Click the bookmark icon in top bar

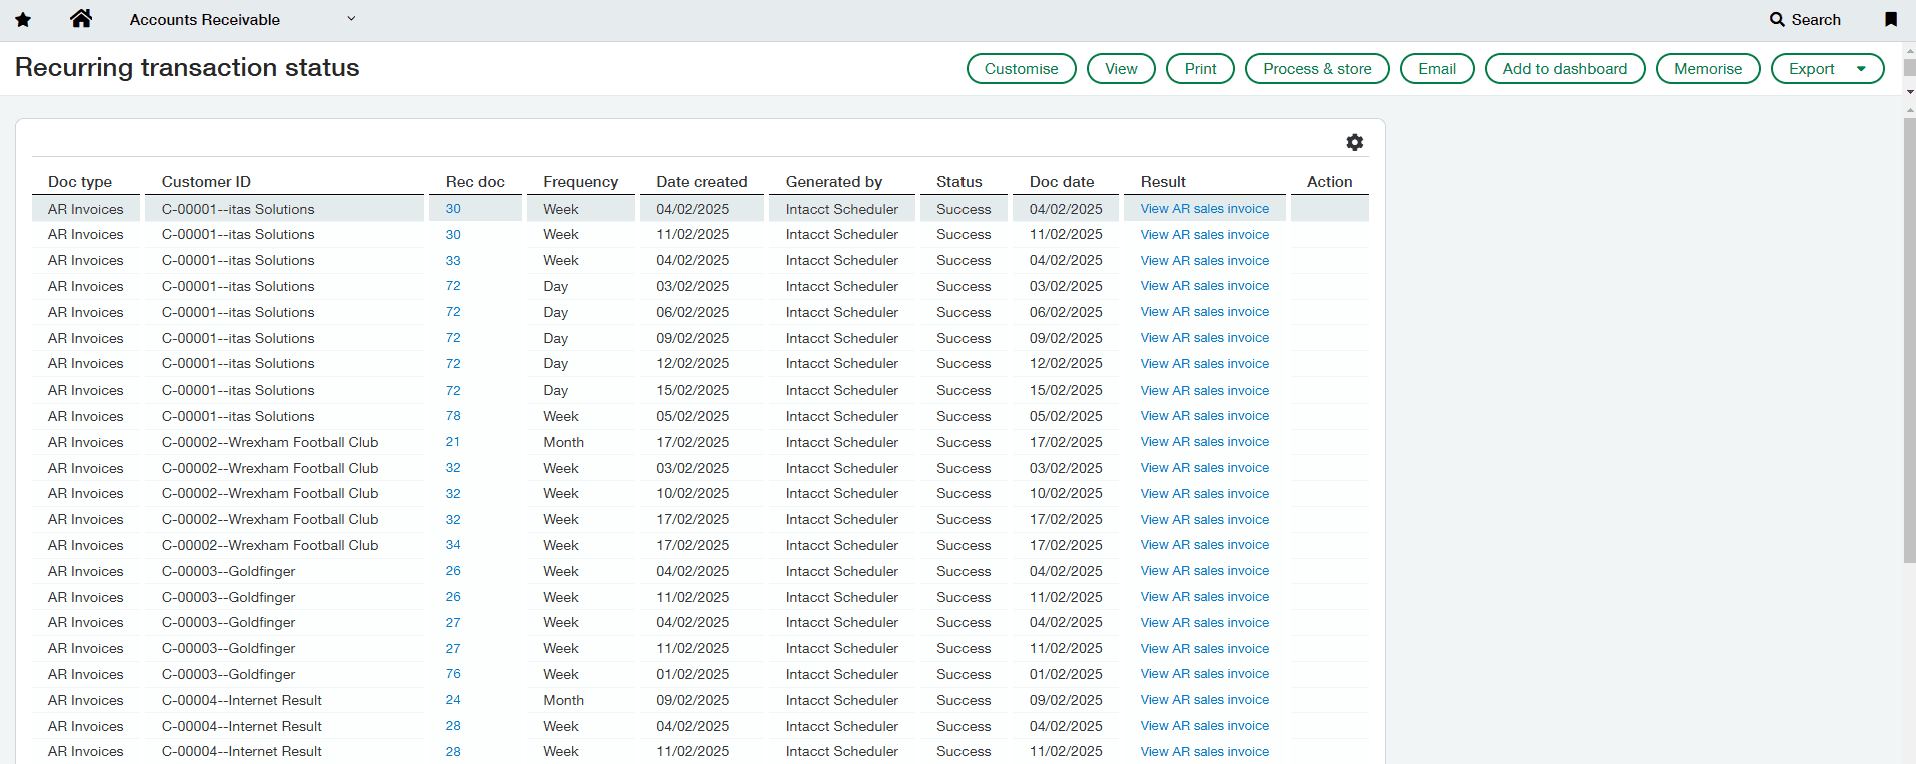coord(1891,20)
